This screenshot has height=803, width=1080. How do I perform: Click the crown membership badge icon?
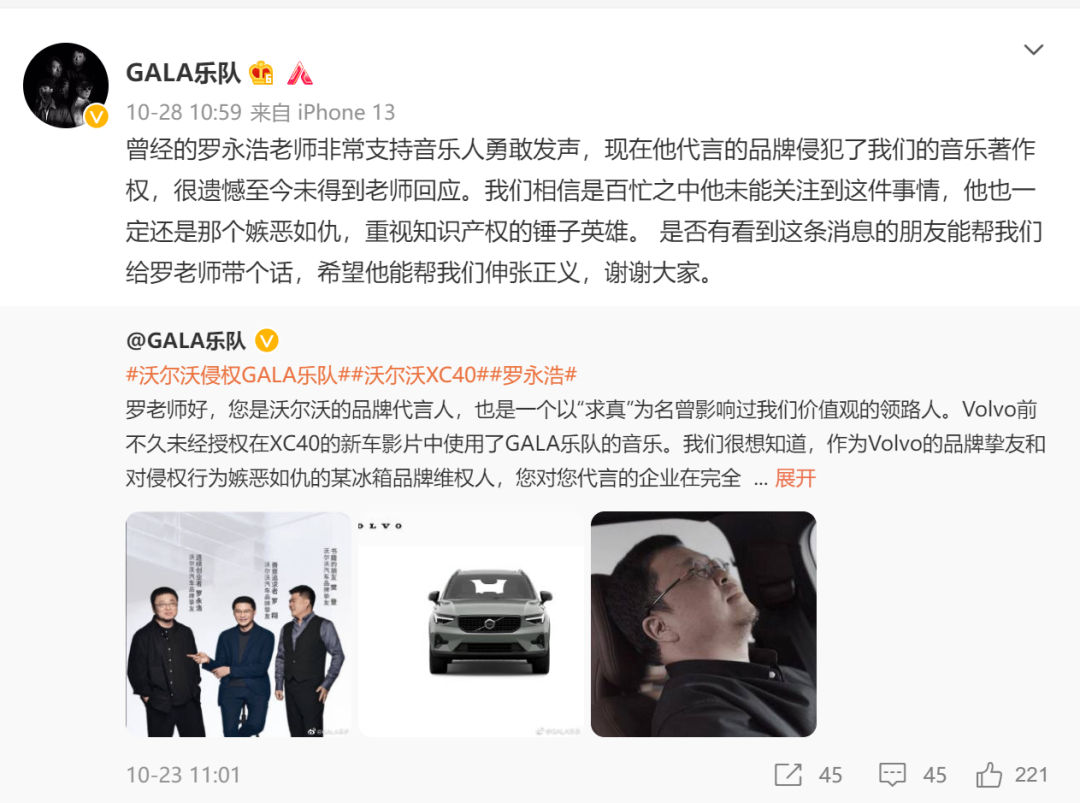pyautogui.click(x=262, y=73)
